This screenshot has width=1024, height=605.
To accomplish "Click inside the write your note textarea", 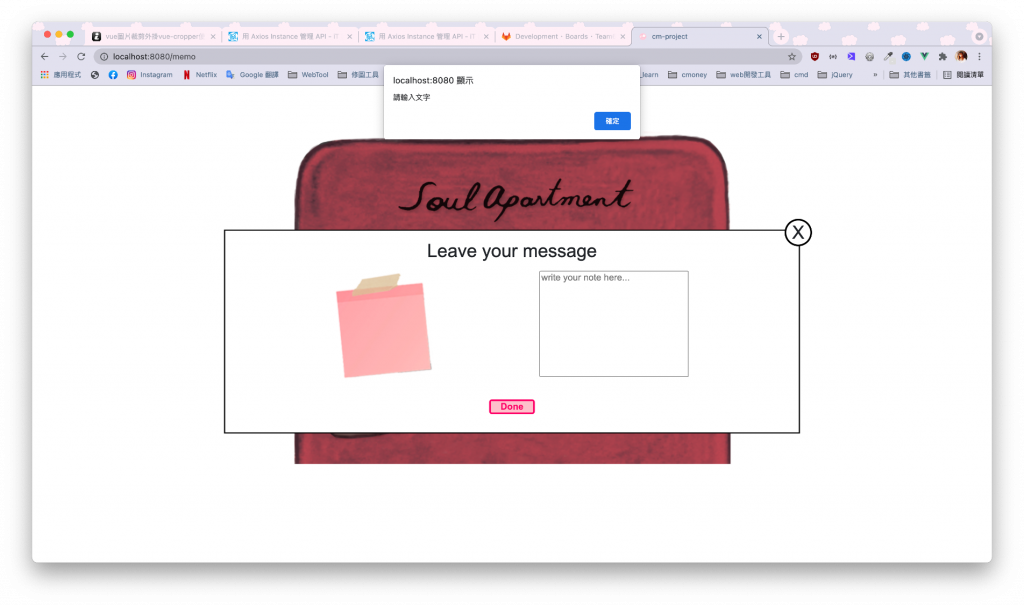I will point(613,323).
